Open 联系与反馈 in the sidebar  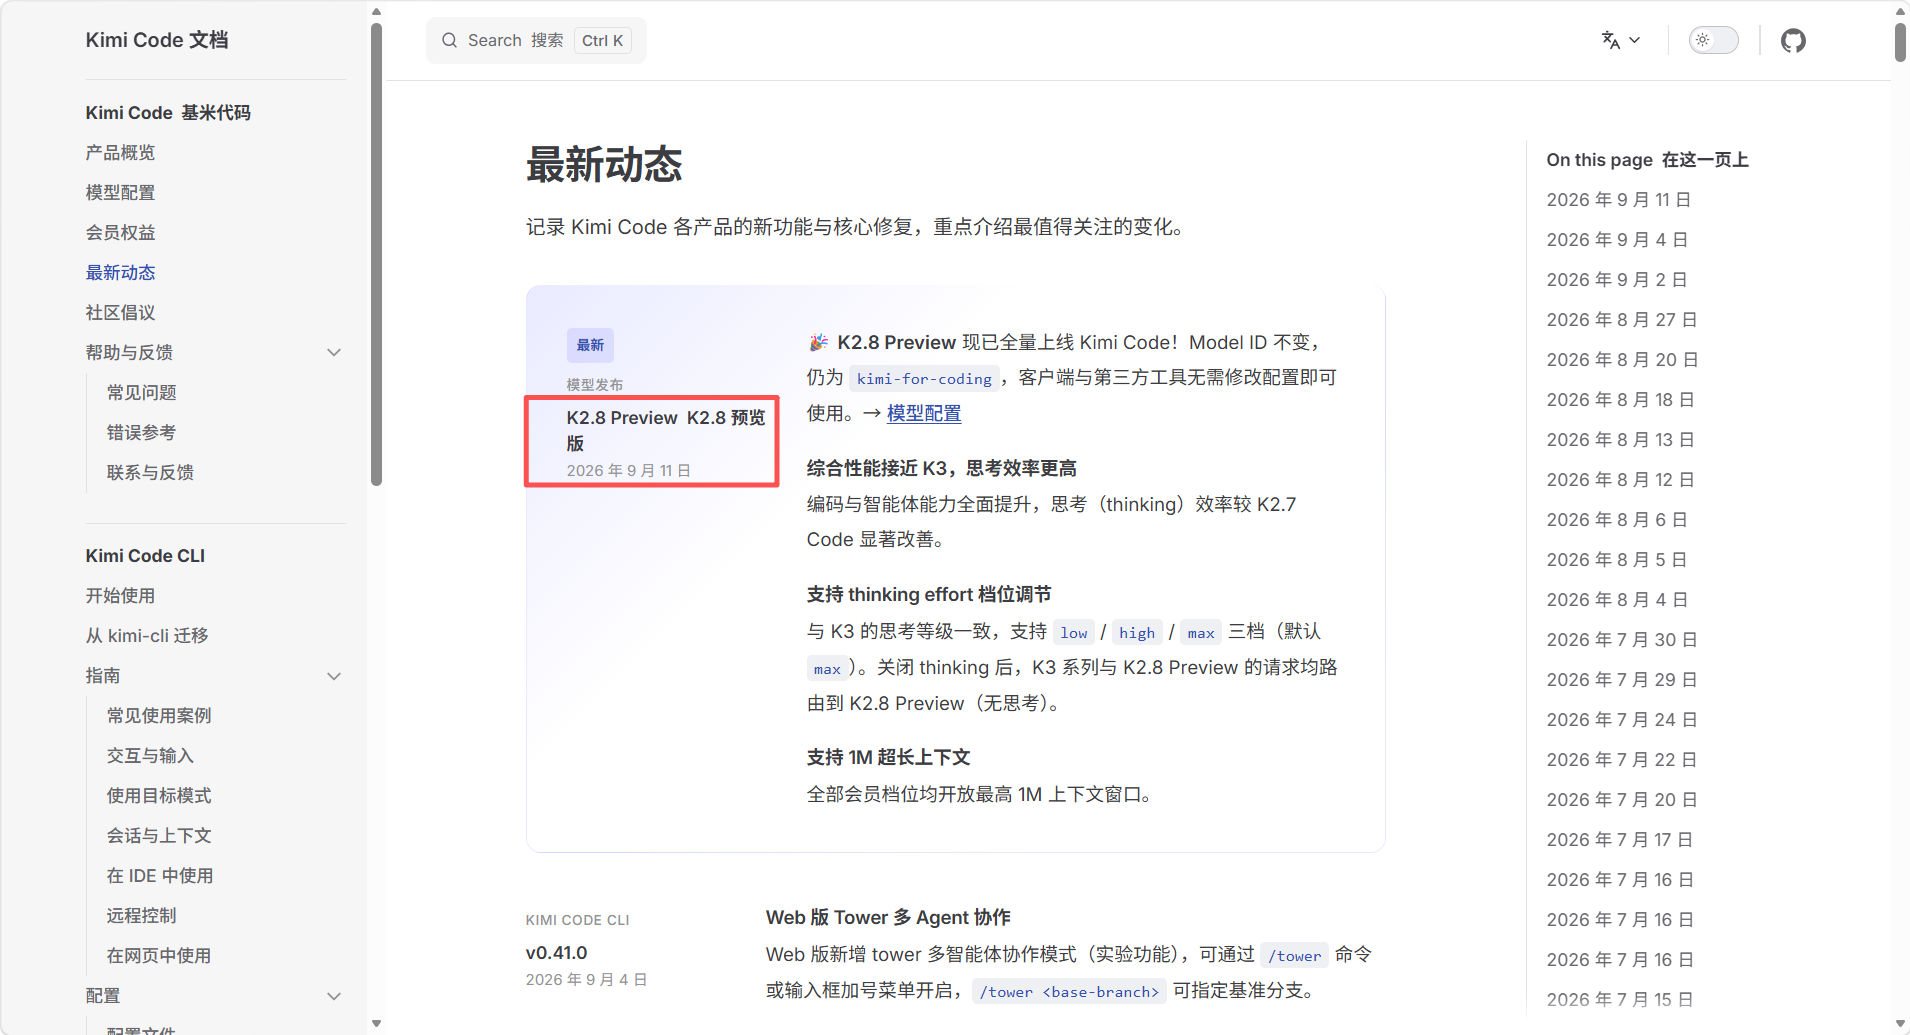tap(150, 472)
